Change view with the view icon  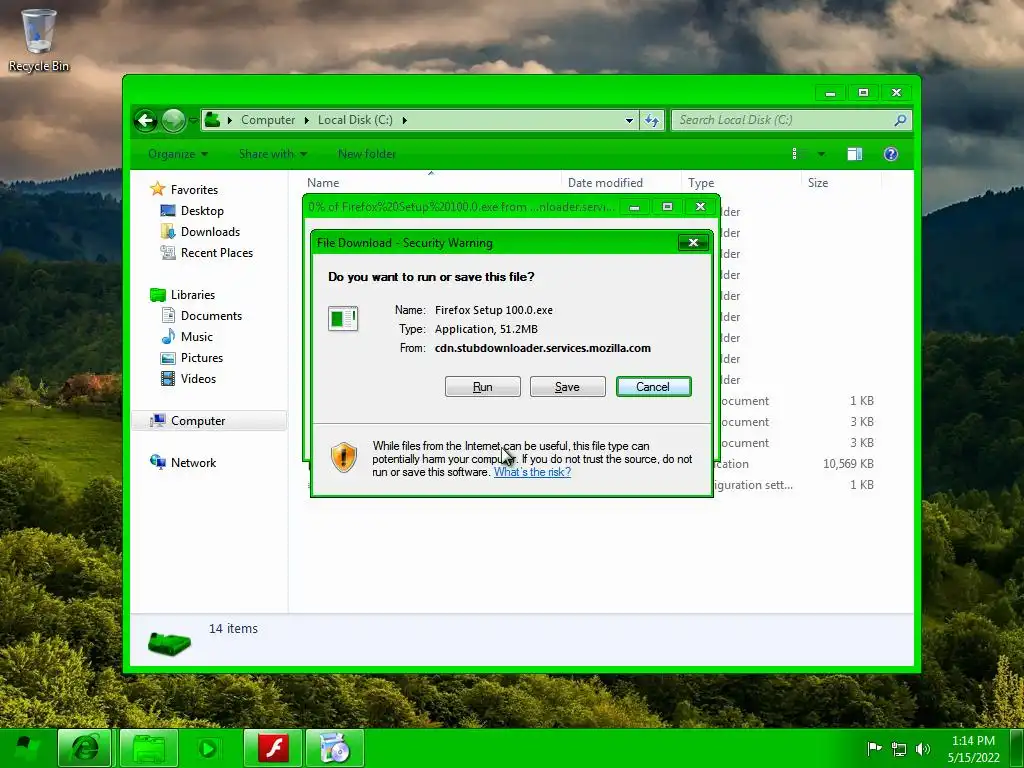(x=795, y=154)
